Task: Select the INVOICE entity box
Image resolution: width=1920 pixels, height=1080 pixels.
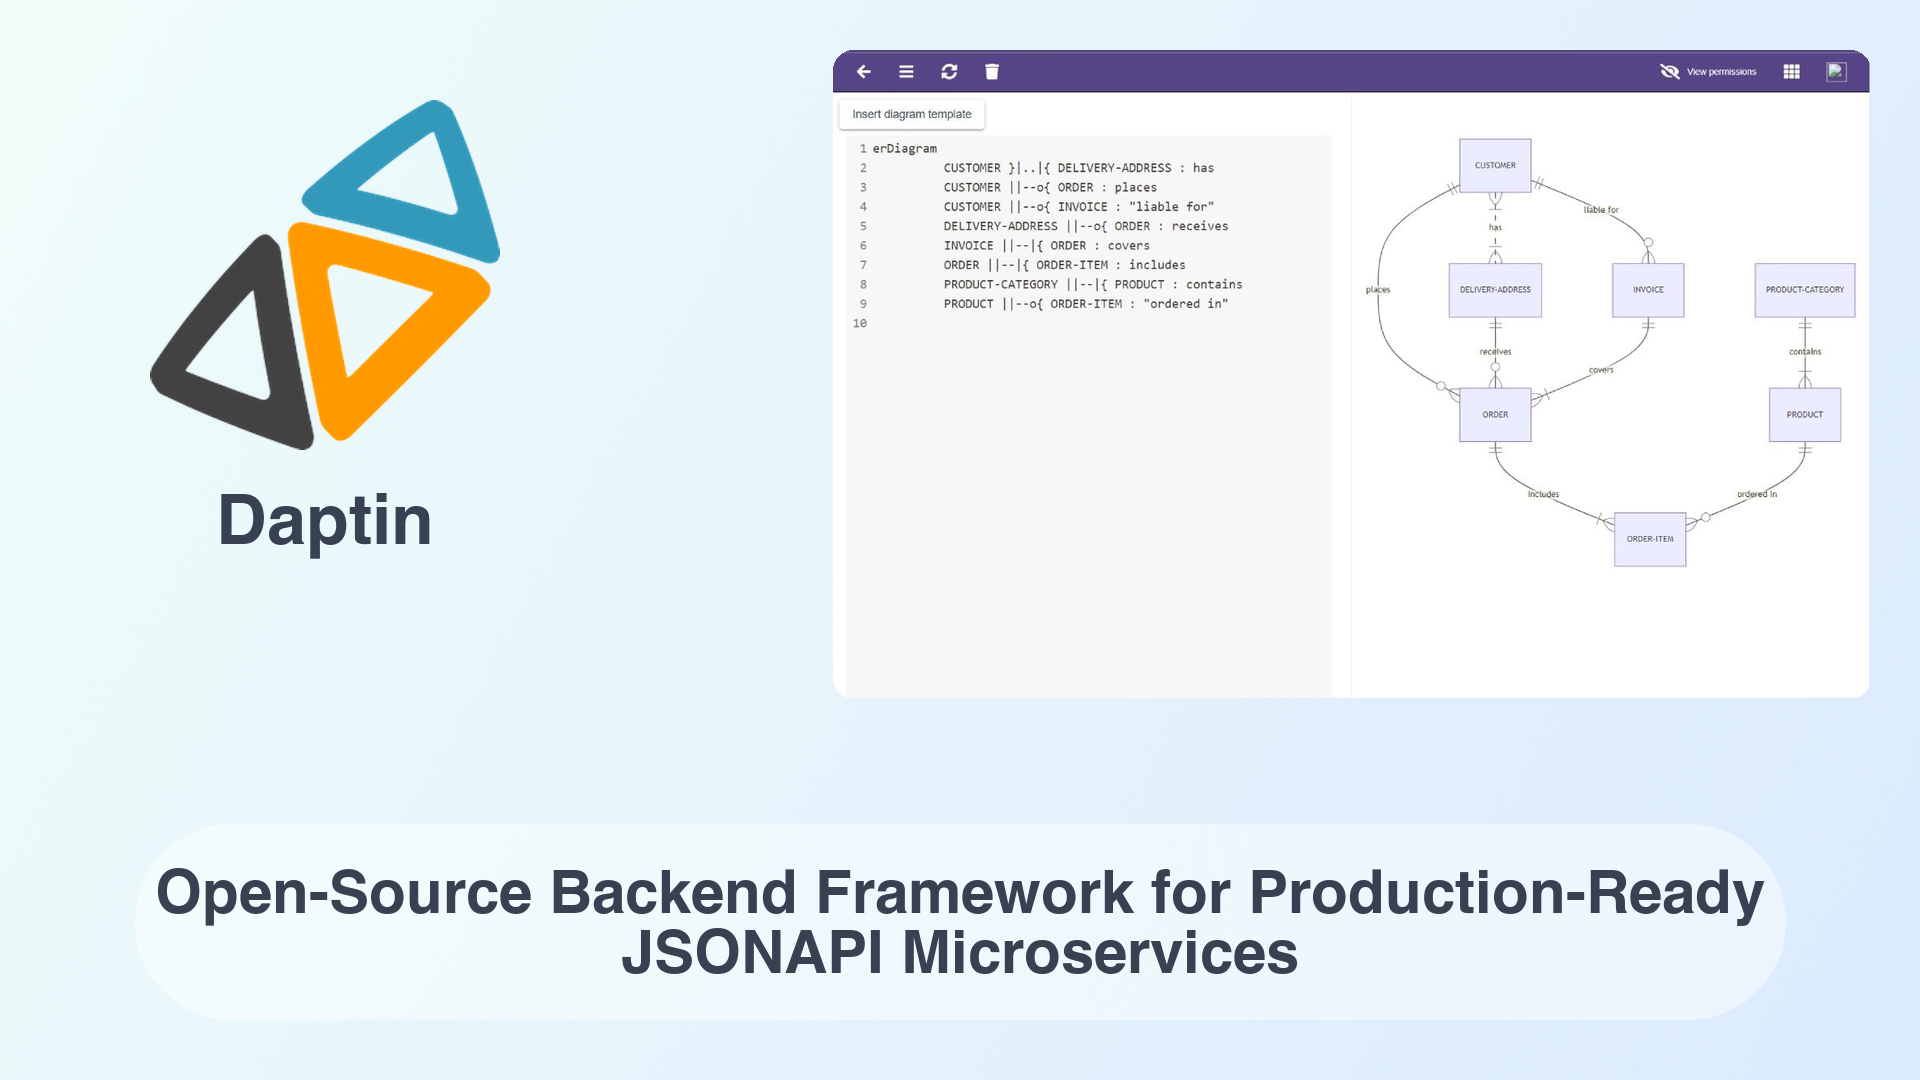Action: click(x=1648, y=290)
